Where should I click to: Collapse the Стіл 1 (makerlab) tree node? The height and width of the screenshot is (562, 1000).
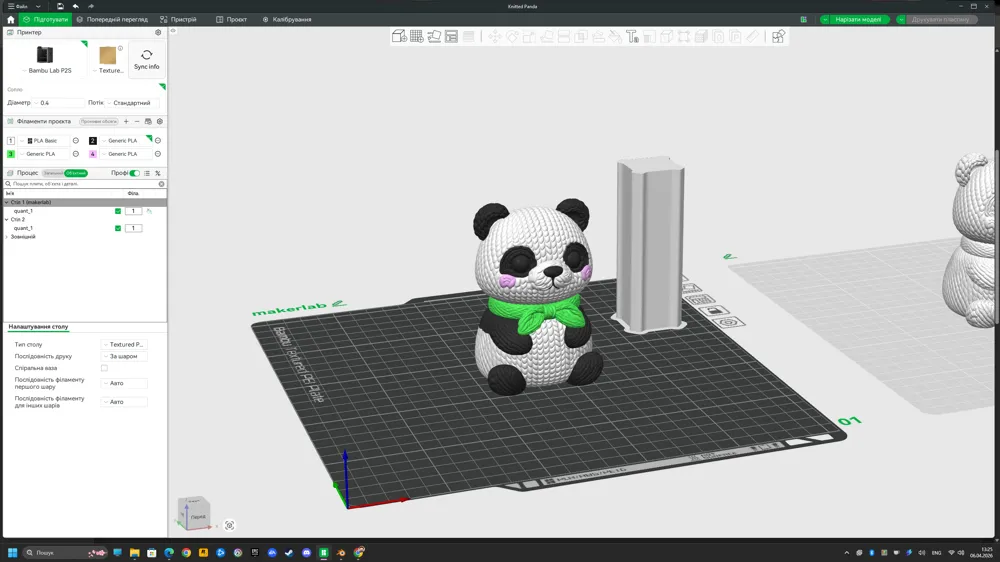coord(7,202)
